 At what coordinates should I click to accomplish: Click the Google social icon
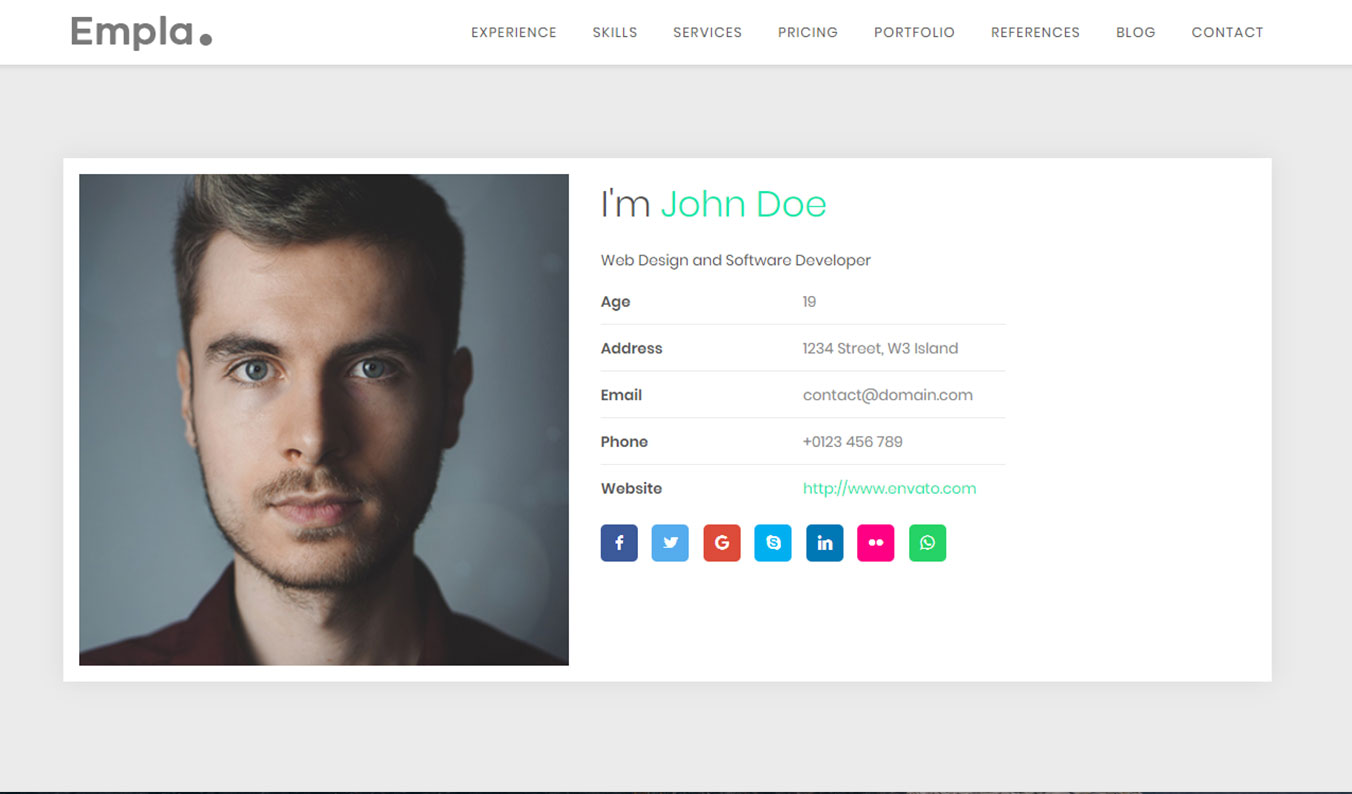(722, 543)
